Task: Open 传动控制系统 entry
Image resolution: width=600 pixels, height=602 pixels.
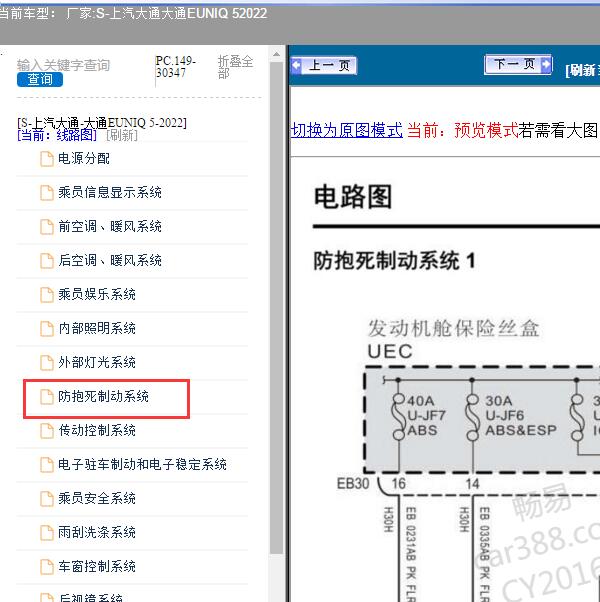Action: 97,430
